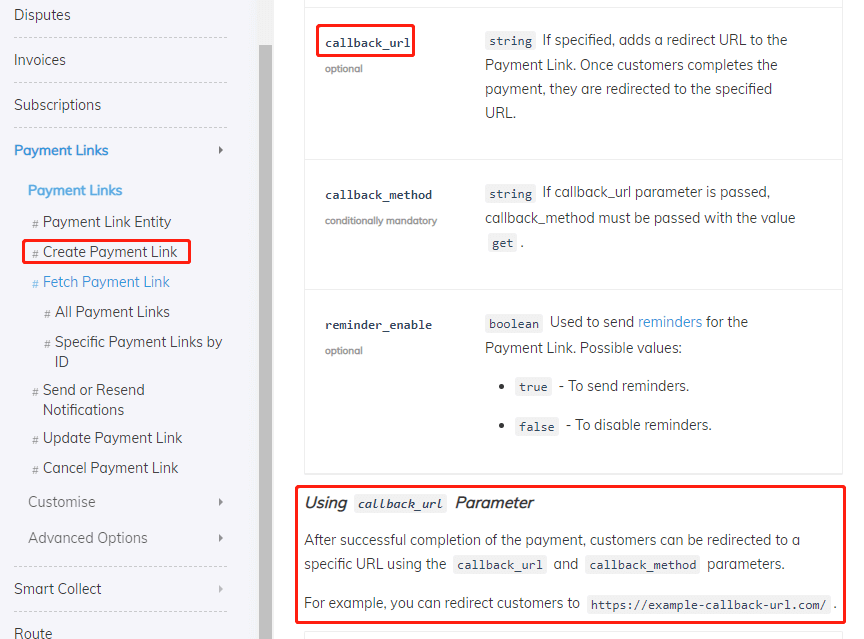Screen dimensions: 864x639
Task: Go to Subscriptions in sidebar
Action: (x=57, y=105)
